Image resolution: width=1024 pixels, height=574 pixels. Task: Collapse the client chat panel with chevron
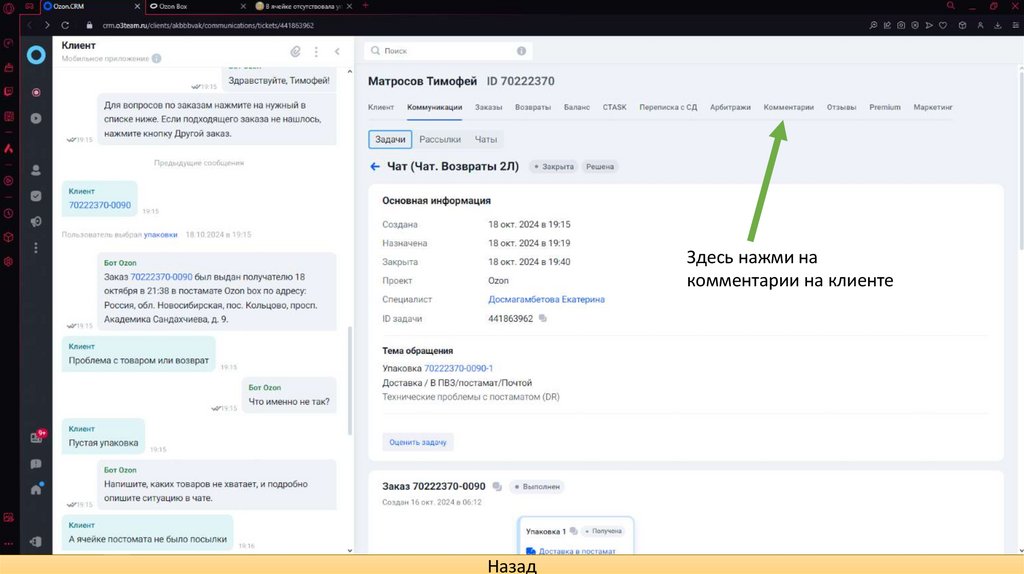tap(337, 51)
